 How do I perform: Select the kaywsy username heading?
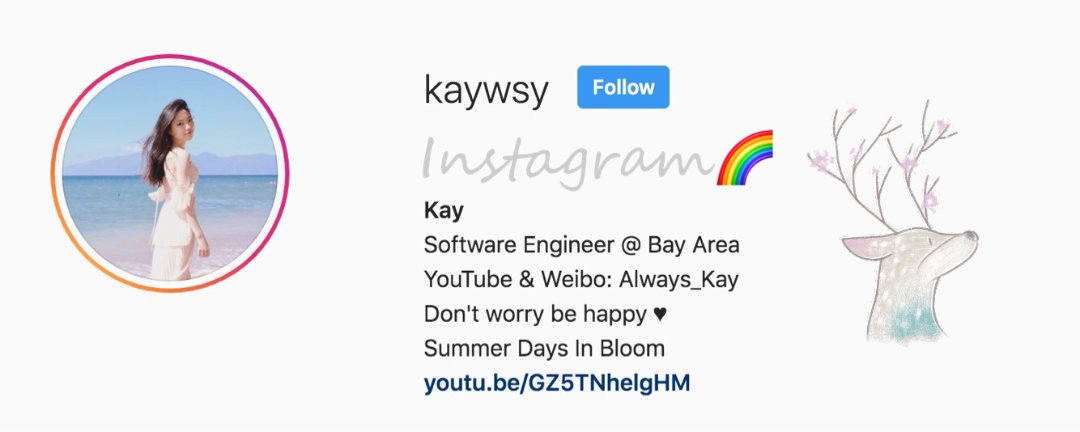pyautogui.click(x=486, y=90)
